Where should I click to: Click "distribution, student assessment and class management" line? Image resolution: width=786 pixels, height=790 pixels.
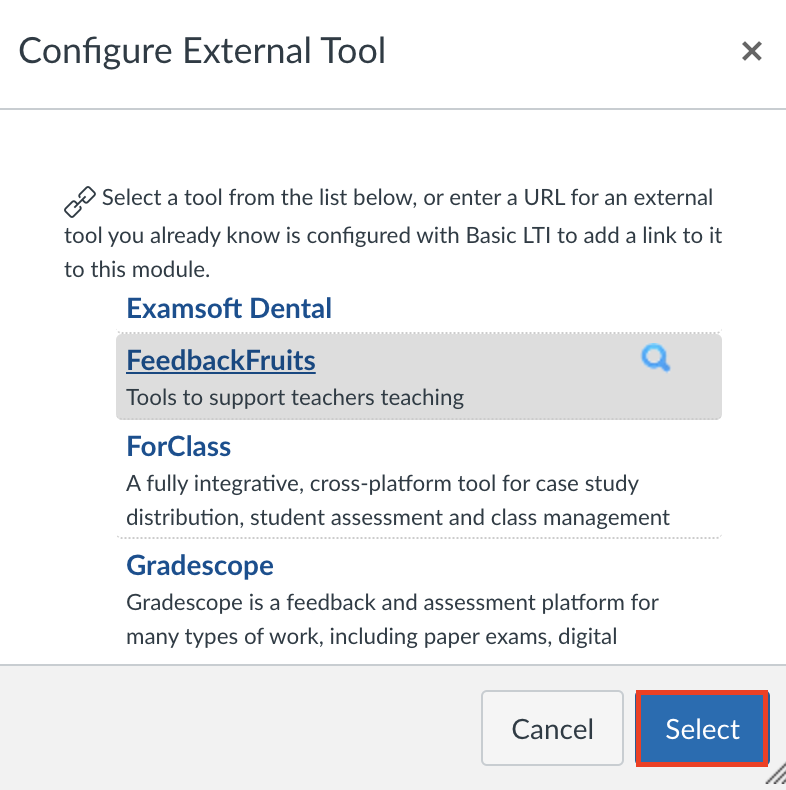click(x=397, y=518)
